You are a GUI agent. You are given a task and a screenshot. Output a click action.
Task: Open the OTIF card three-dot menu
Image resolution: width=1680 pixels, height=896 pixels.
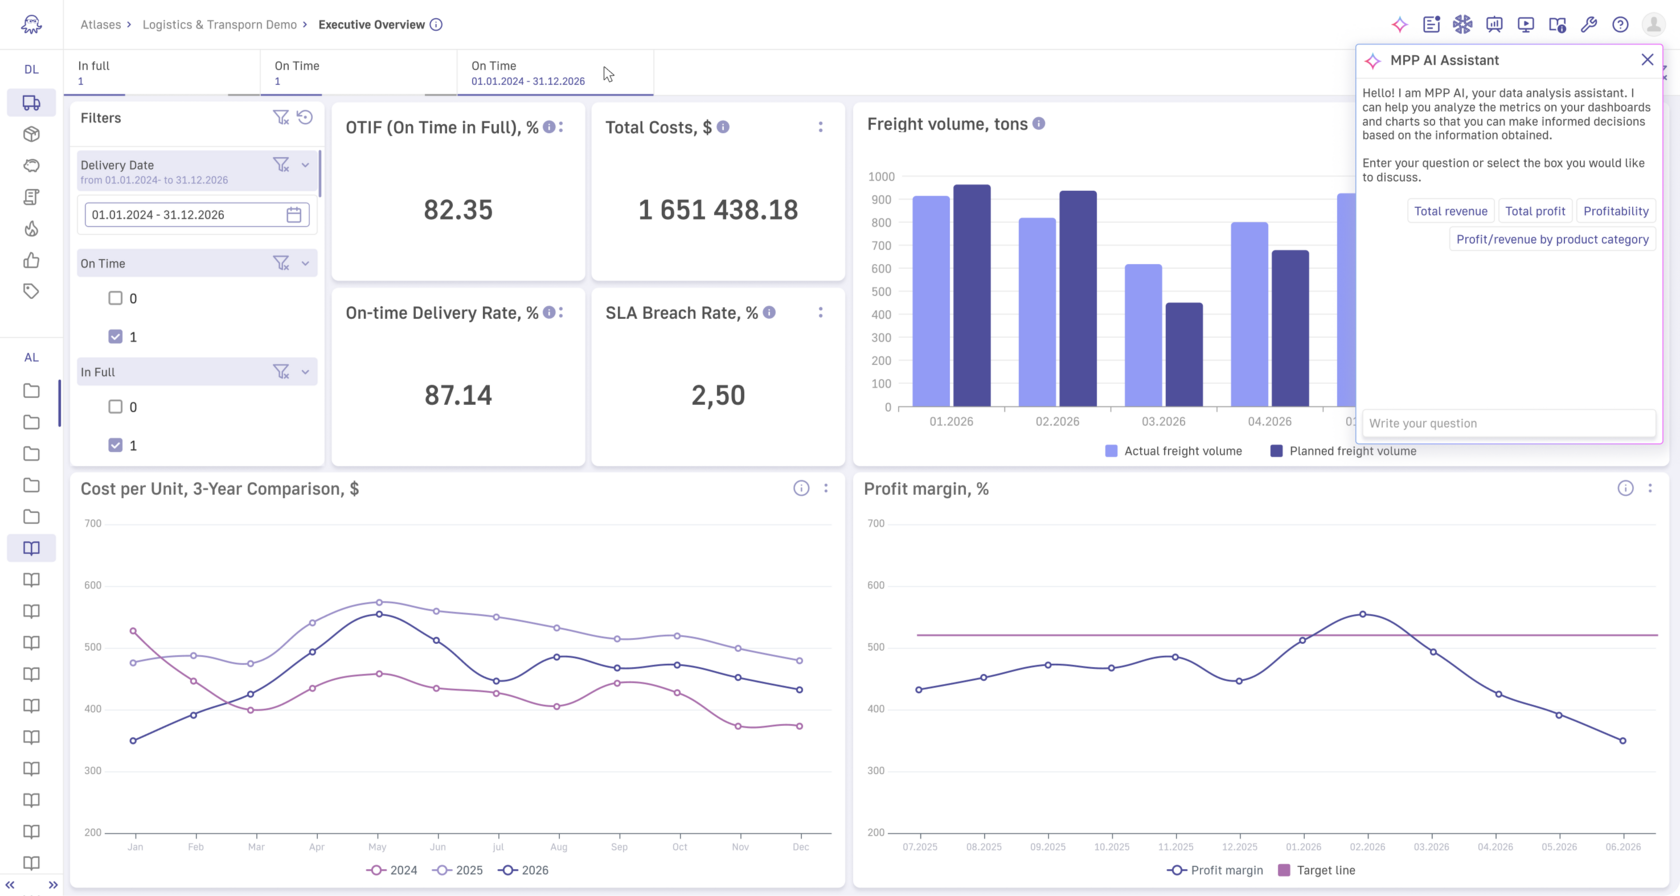(x=561, y=127)
